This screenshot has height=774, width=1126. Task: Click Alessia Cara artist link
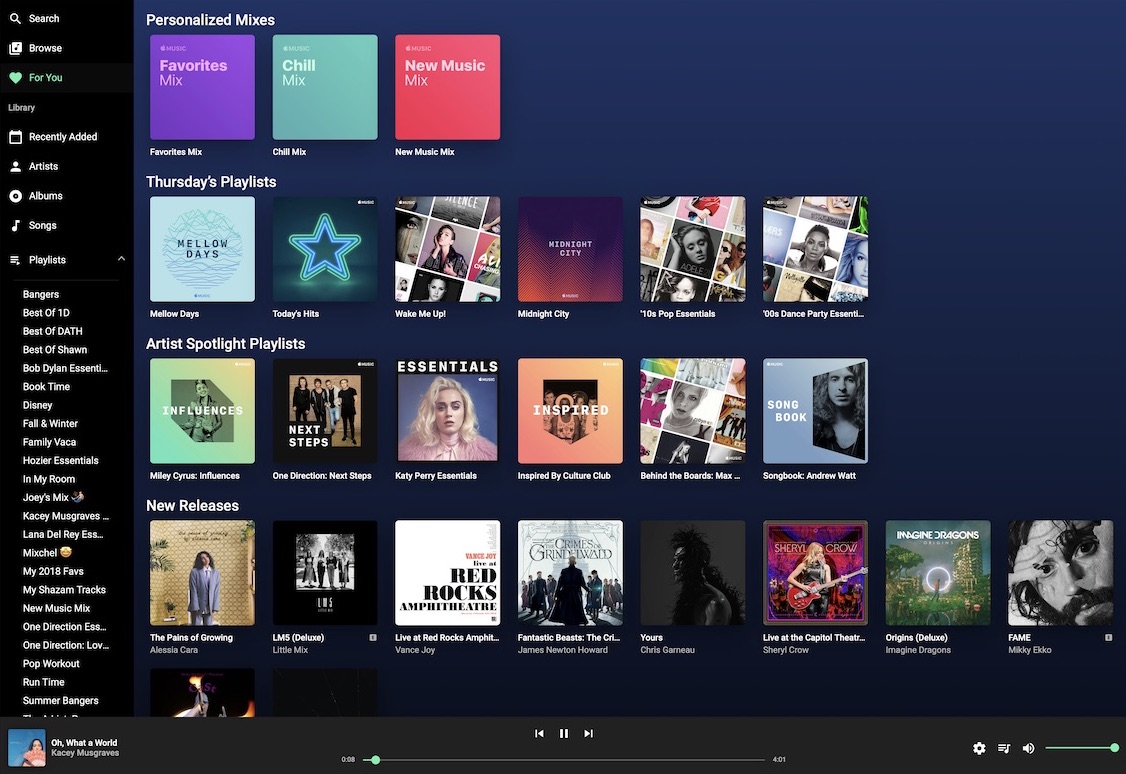tap(174, 650)
